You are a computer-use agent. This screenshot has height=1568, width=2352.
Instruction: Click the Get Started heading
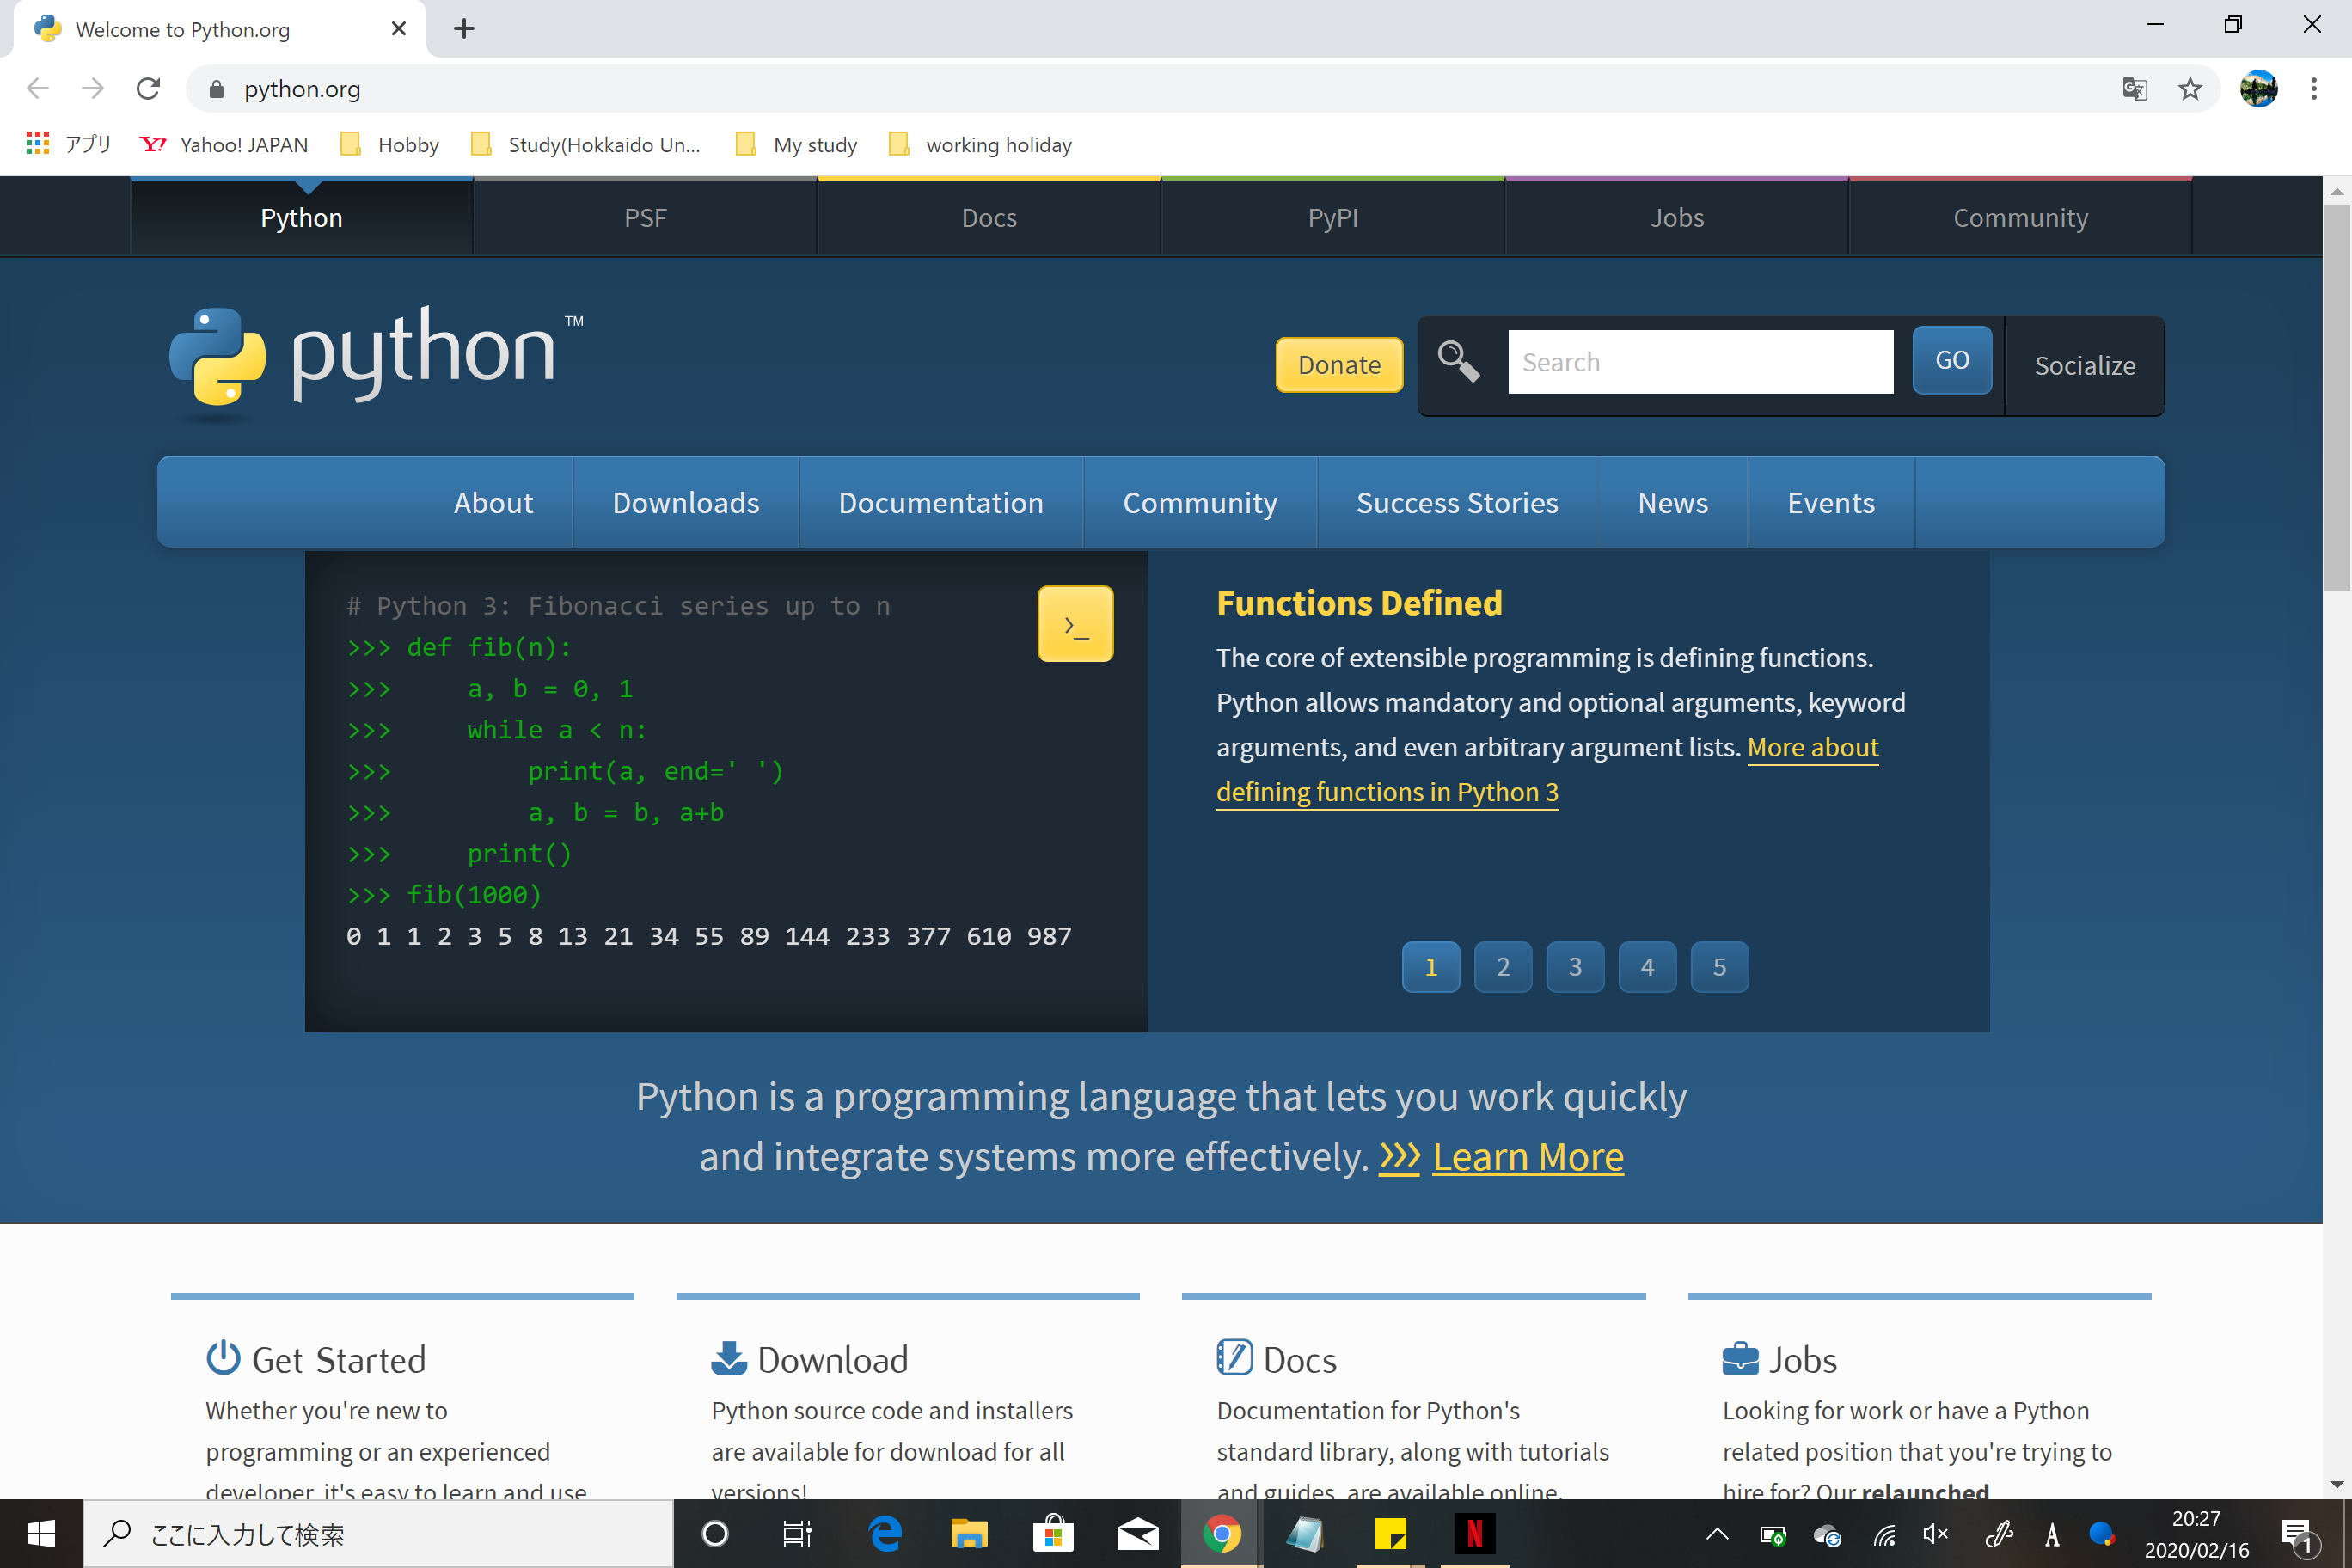click(x=339, y=1360)
